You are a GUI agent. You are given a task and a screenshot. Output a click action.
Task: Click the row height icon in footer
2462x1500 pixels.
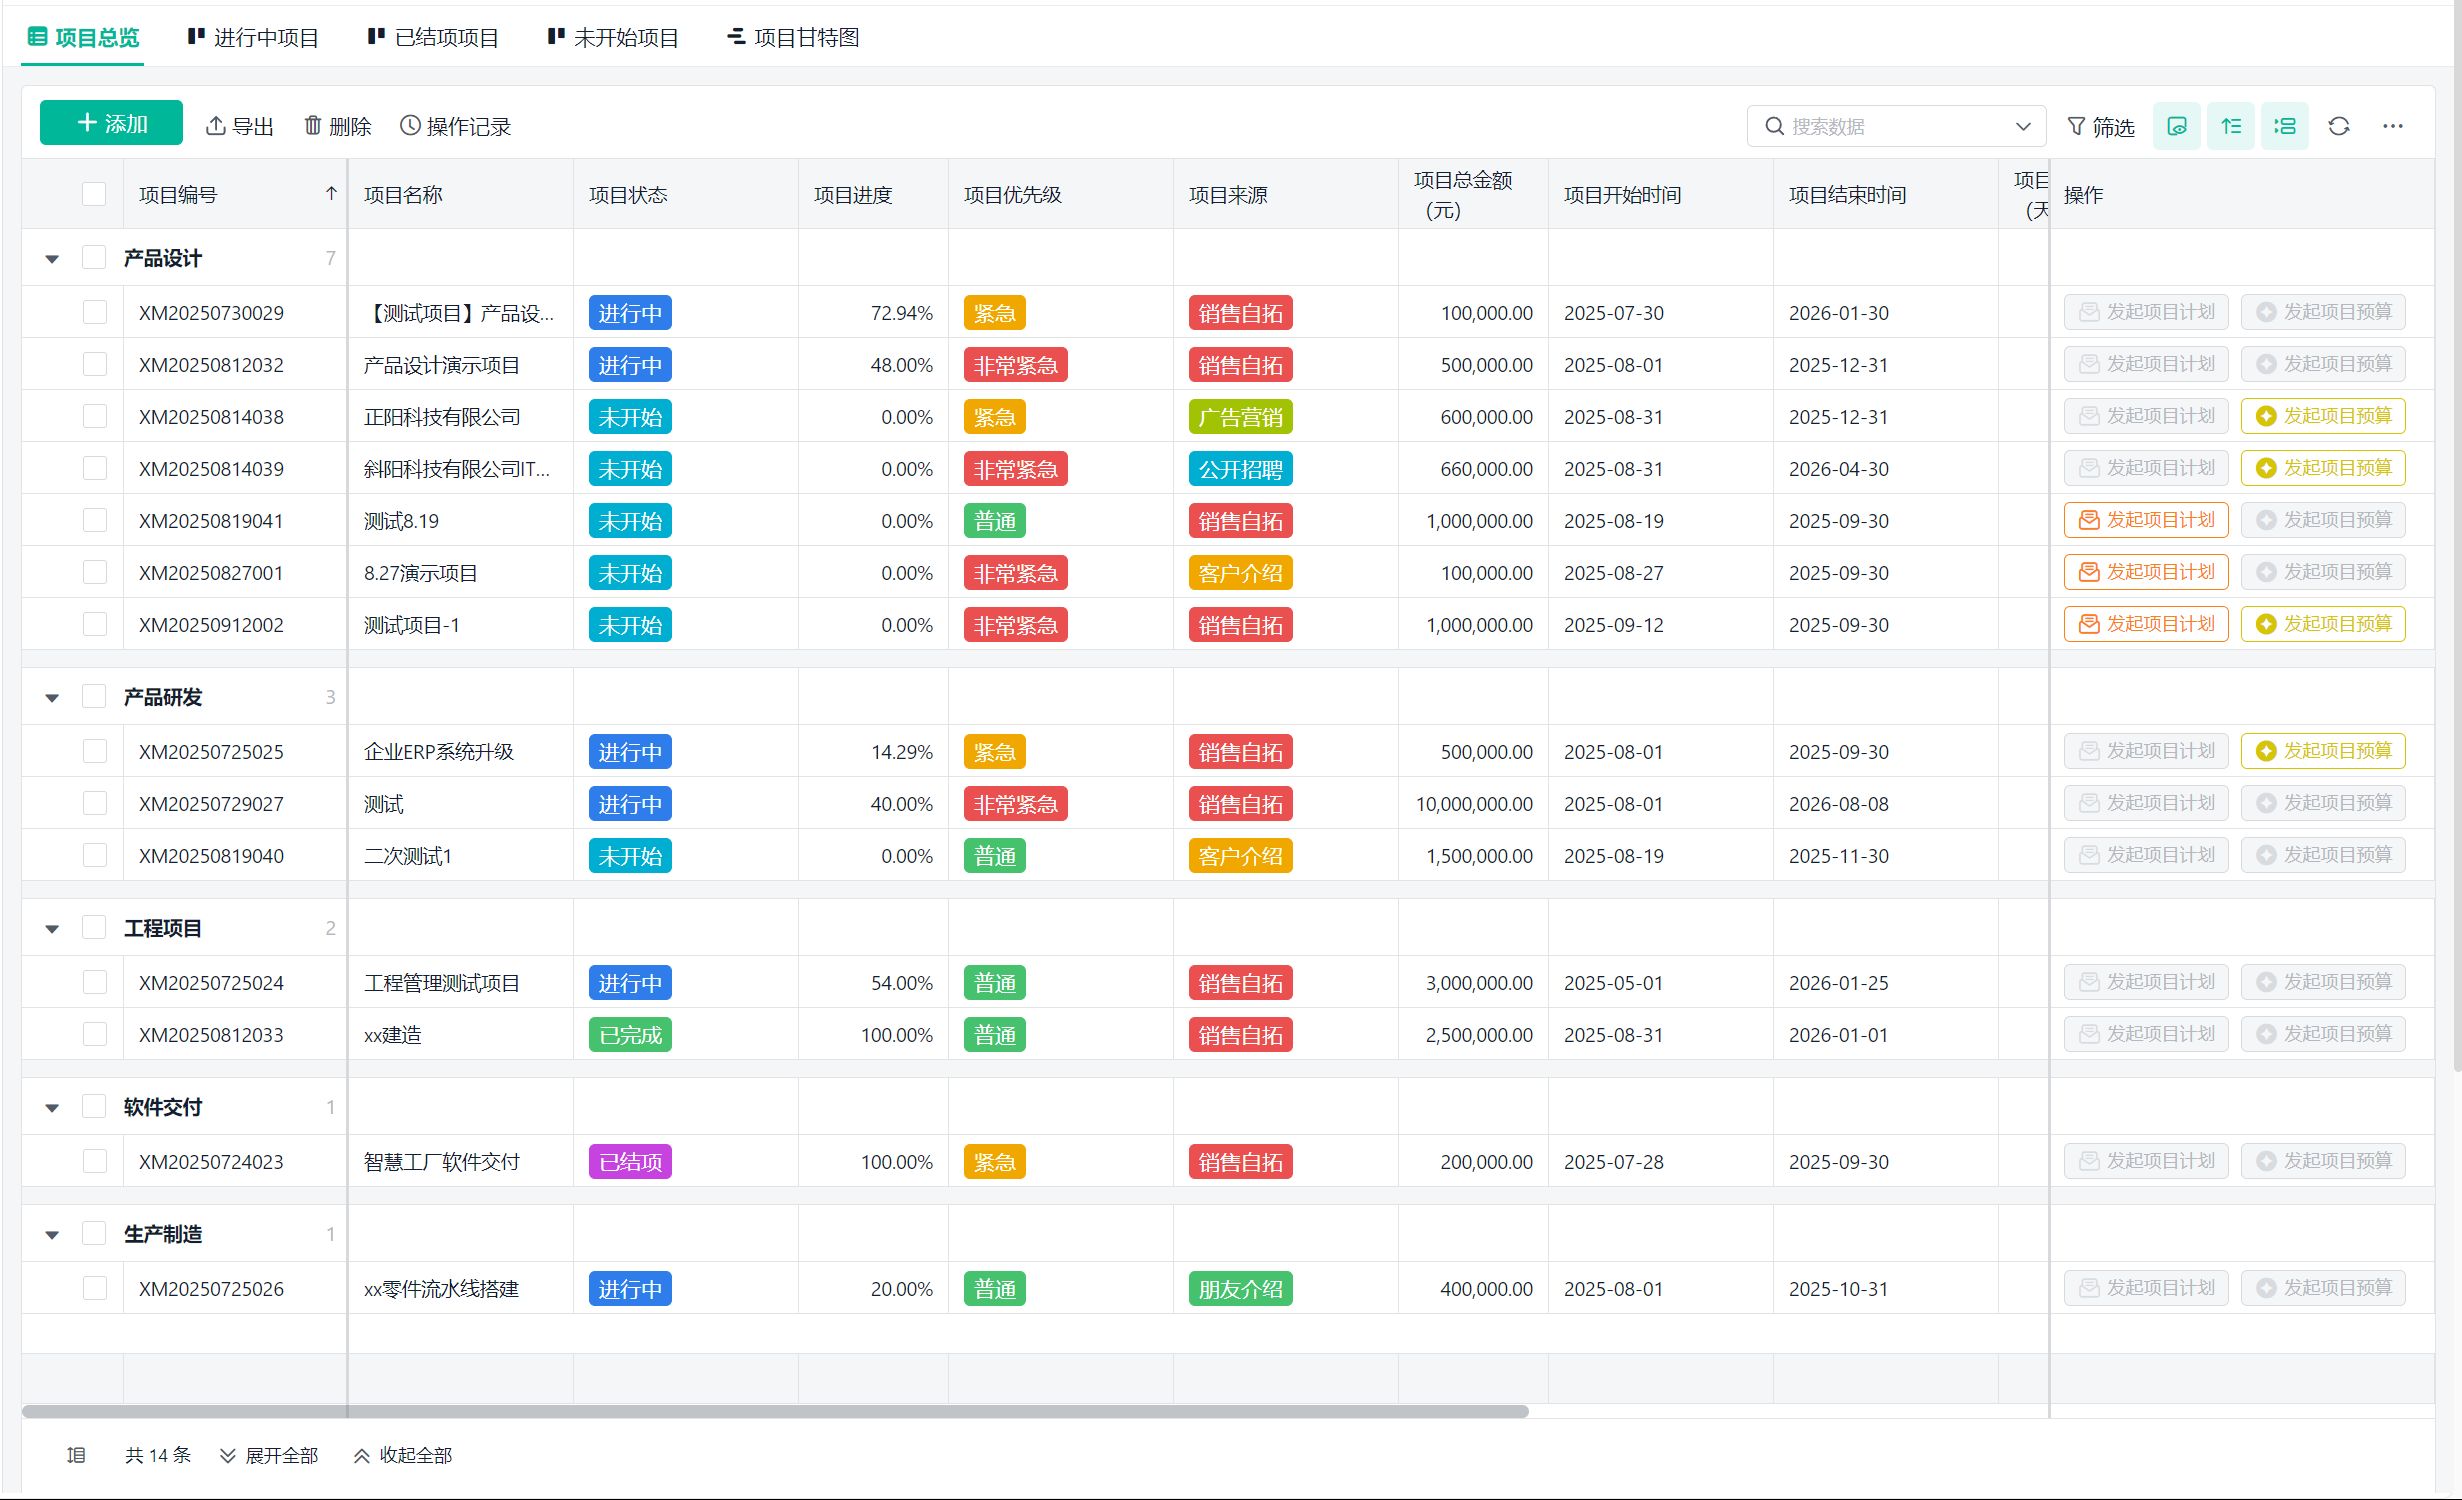(76, 1455)
